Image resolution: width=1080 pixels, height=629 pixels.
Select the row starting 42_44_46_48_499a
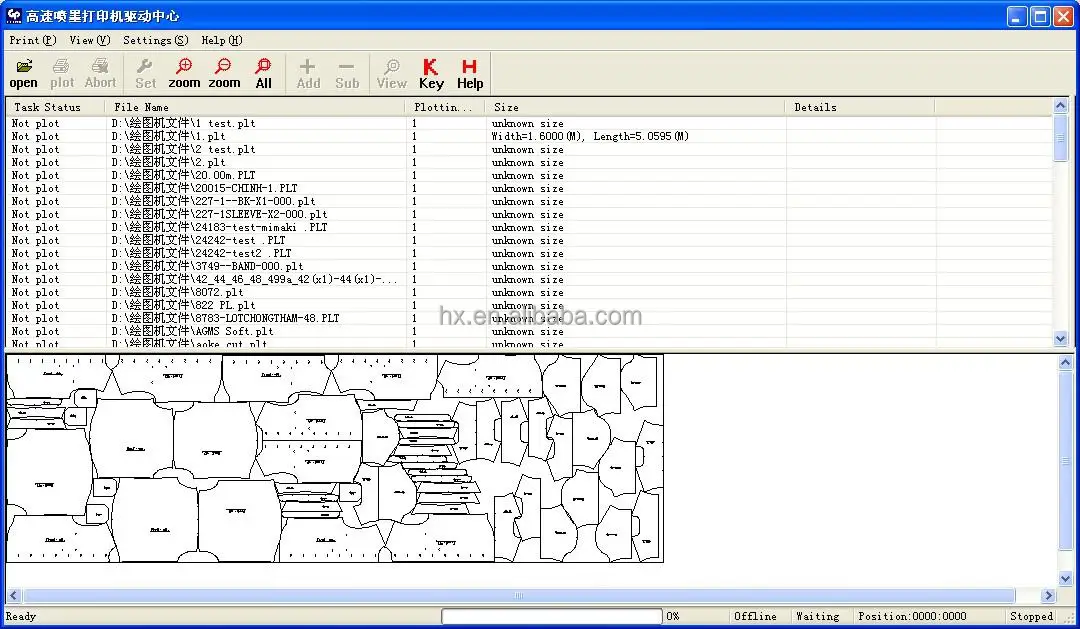(x=529, y=280)
